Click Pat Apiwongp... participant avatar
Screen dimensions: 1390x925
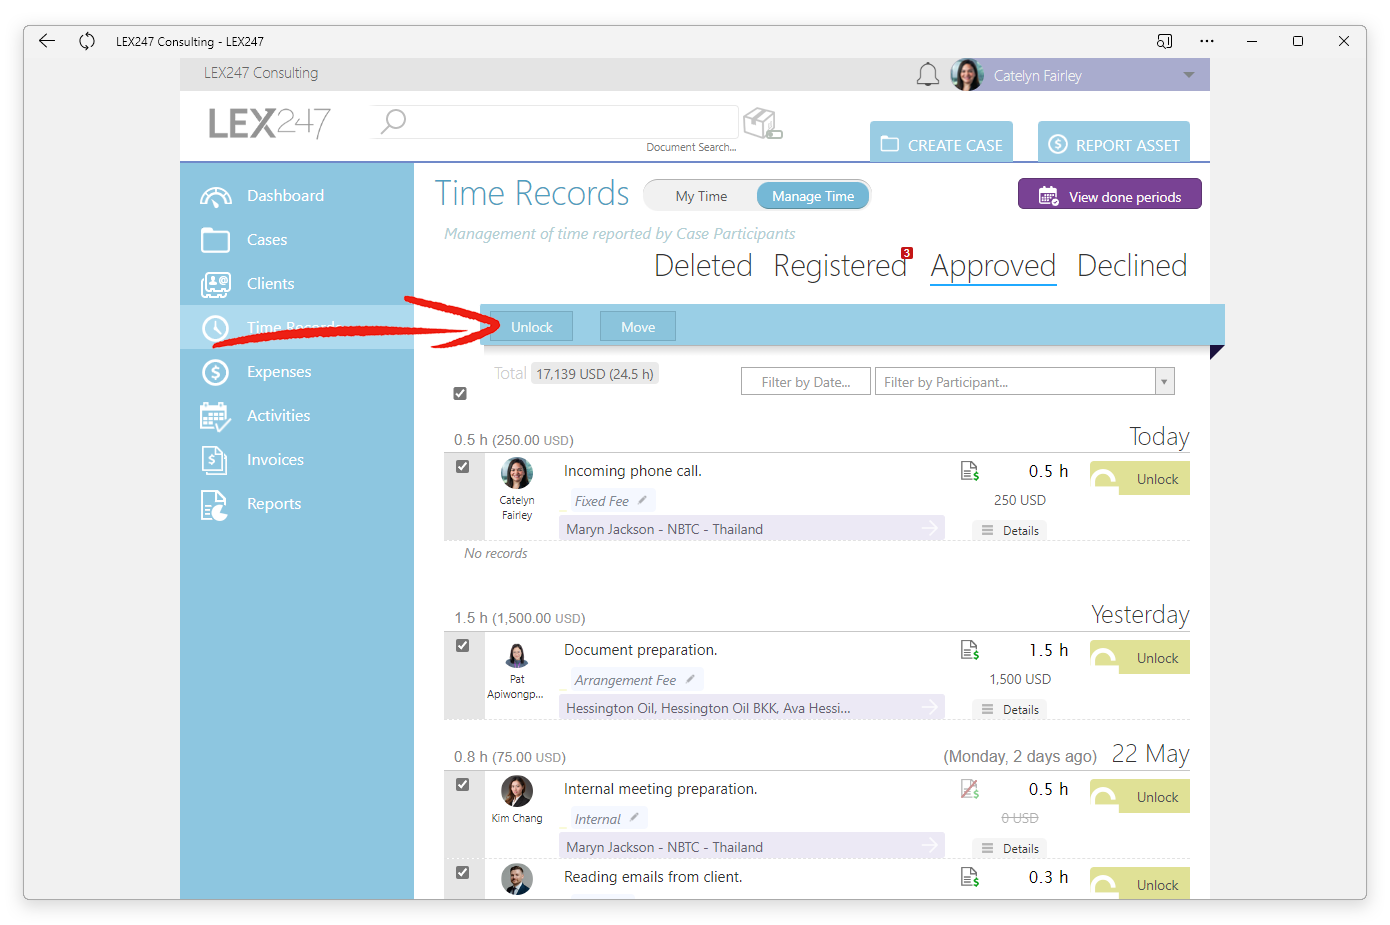517,655
